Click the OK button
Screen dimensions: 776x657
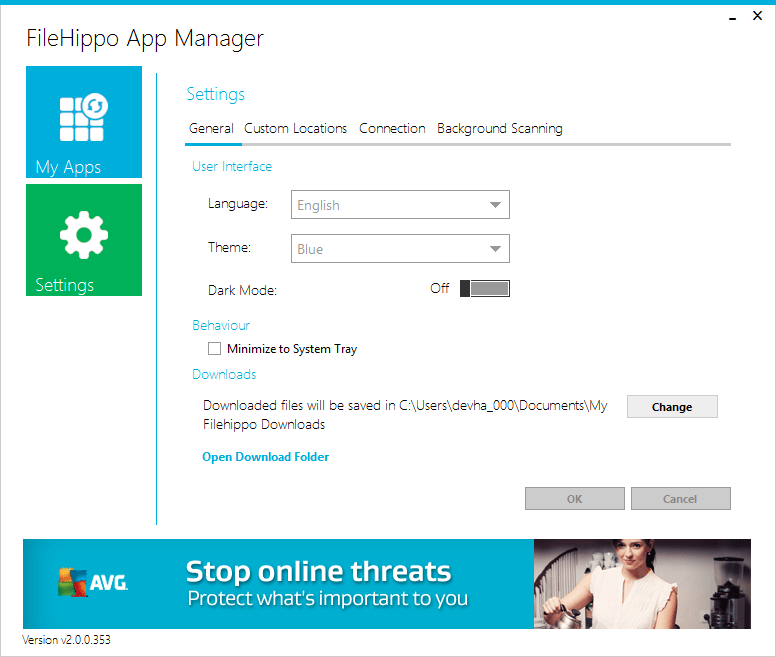tap(575, 499)
